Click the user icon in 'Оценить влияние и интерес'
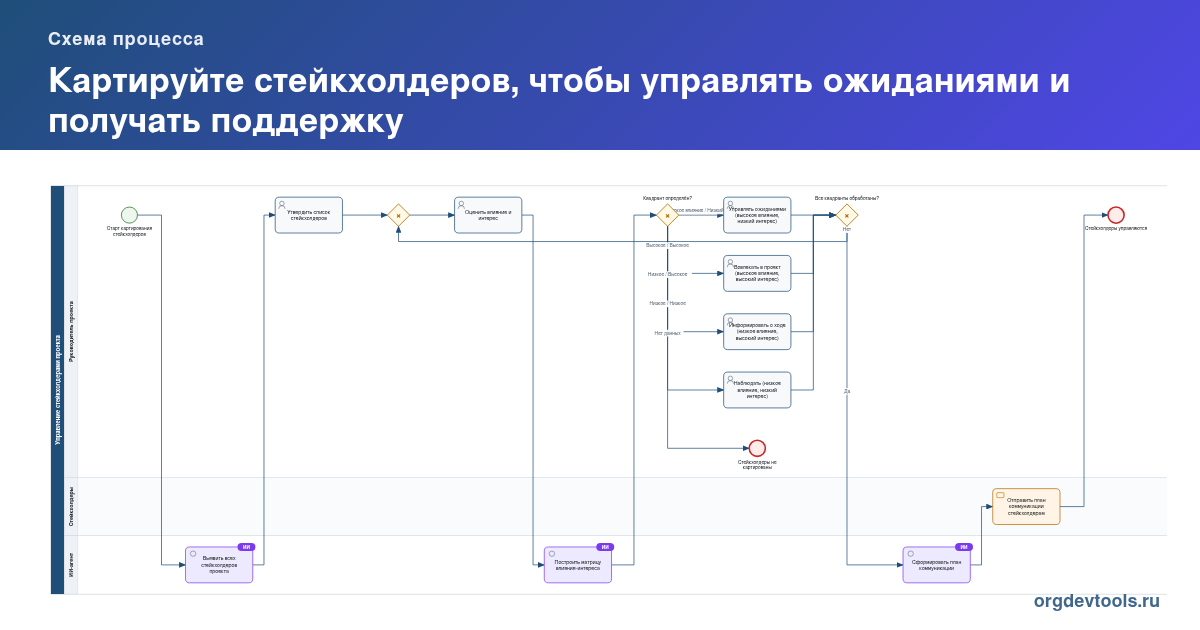This screenshot has width=1200, height=630. (461, 204)
